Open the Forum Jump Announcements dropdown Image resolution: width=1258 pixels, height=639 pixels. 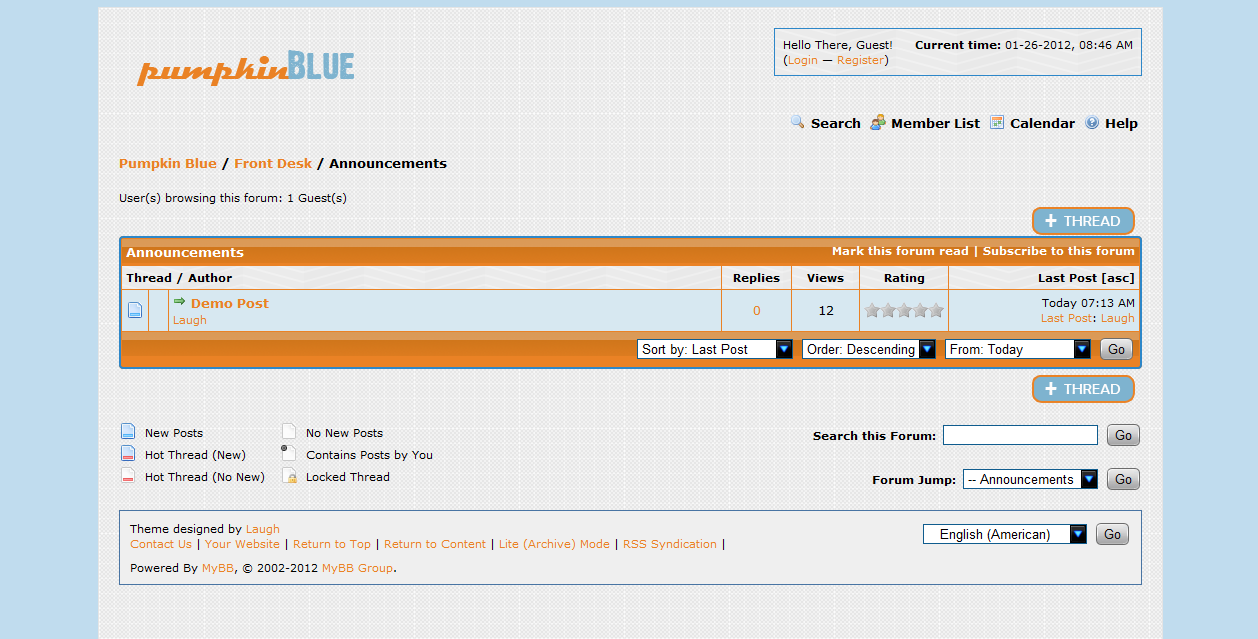[1030, 479]
